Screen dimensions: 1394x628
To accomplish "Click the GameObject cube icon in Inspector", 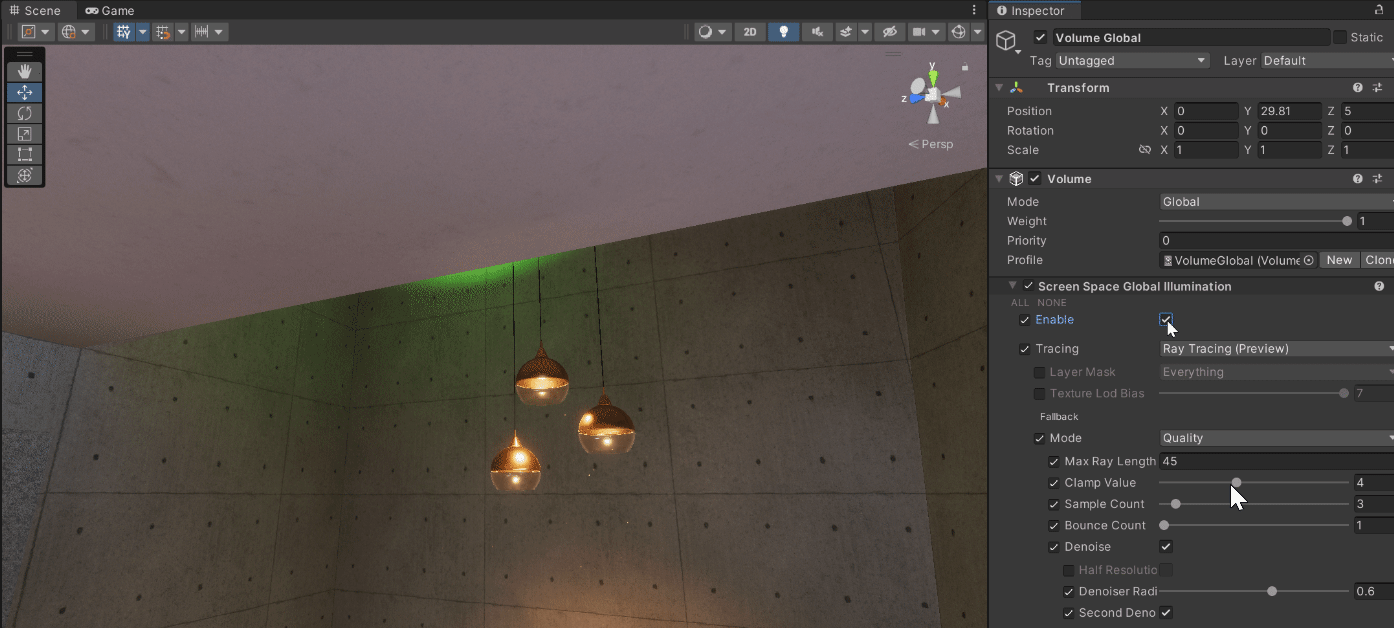I will pyautogui.click(x=1007, y=41).
